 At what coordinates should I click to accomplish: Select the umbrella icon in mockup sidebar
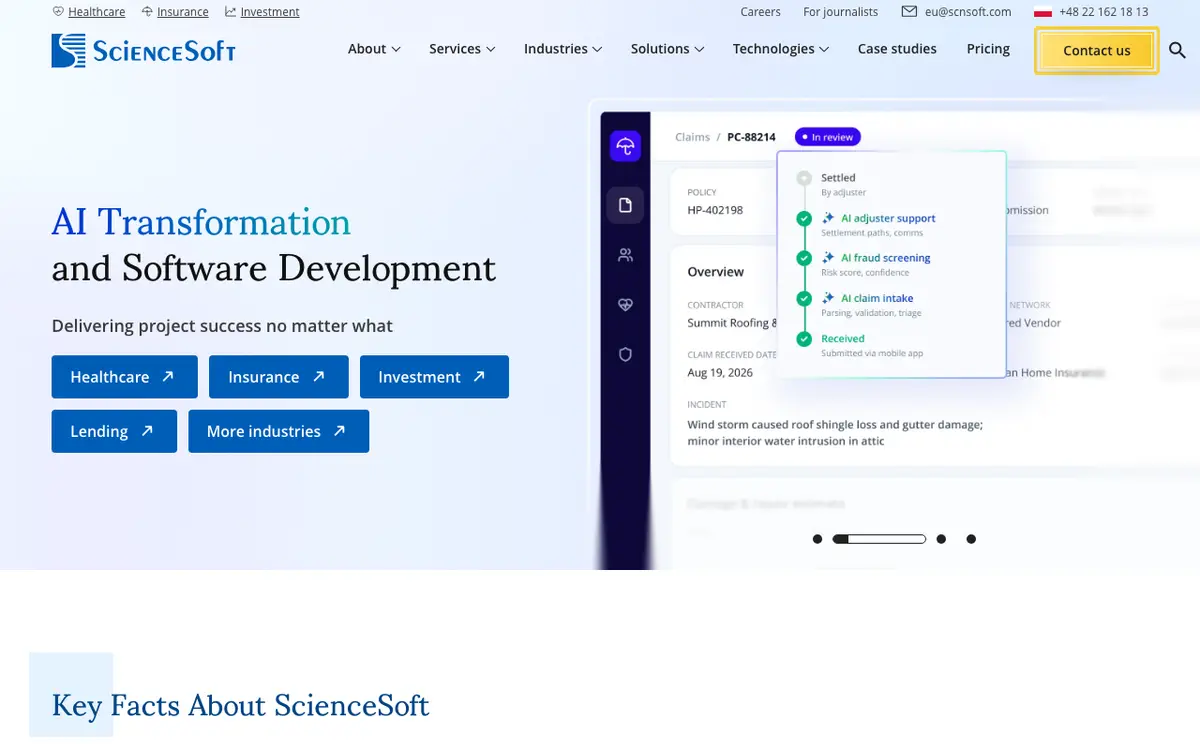[x=625, y=147]
